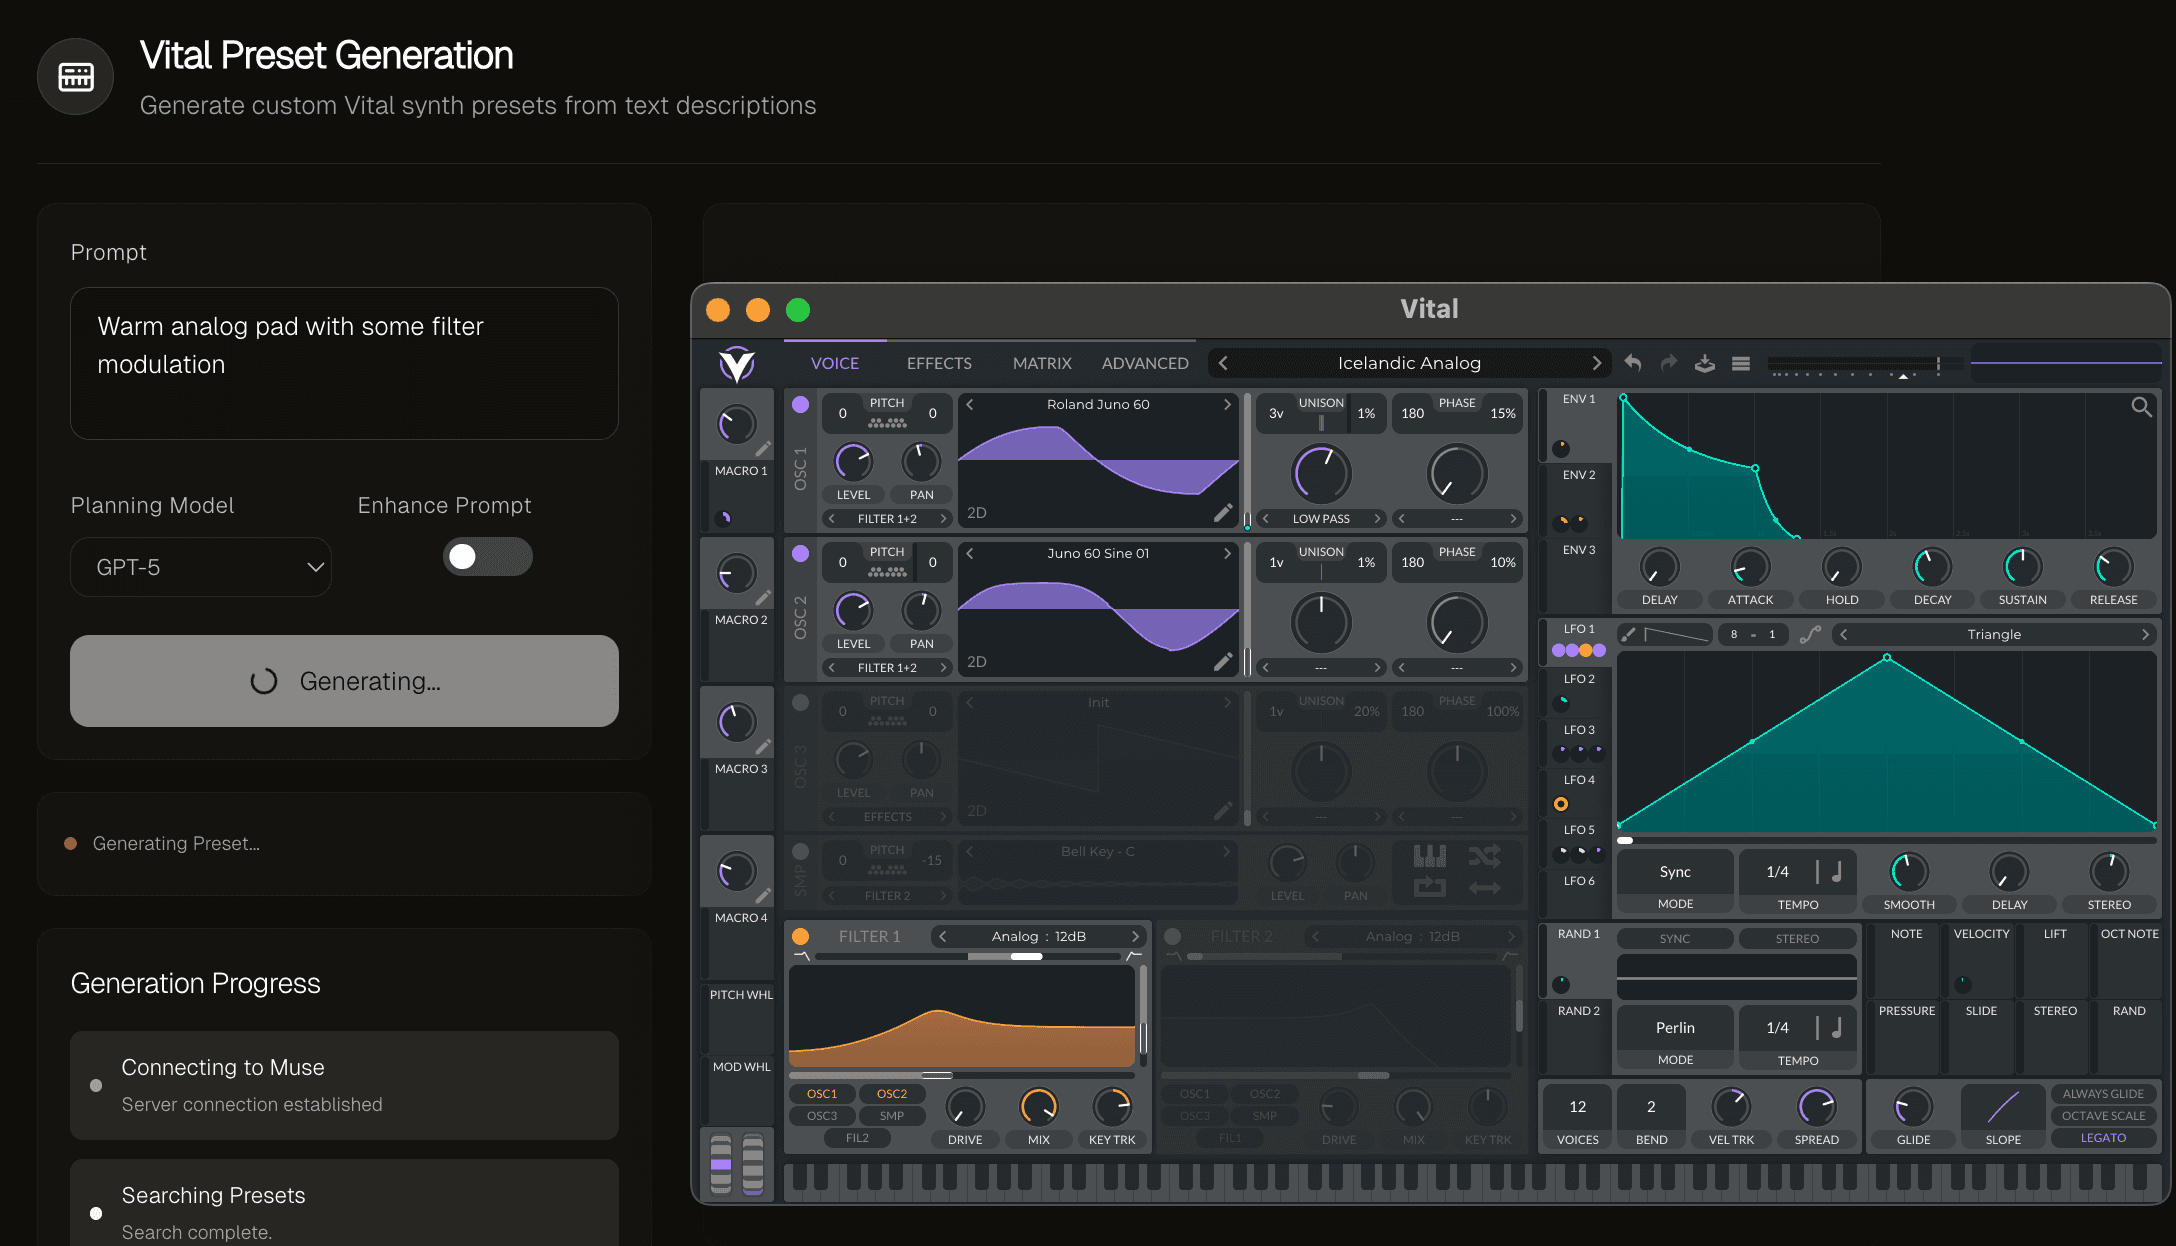Screen dimensions: 2176x1246
Task: Click the next-preset chevron beside Icelandic Analog
Action: pos(1597,363)
